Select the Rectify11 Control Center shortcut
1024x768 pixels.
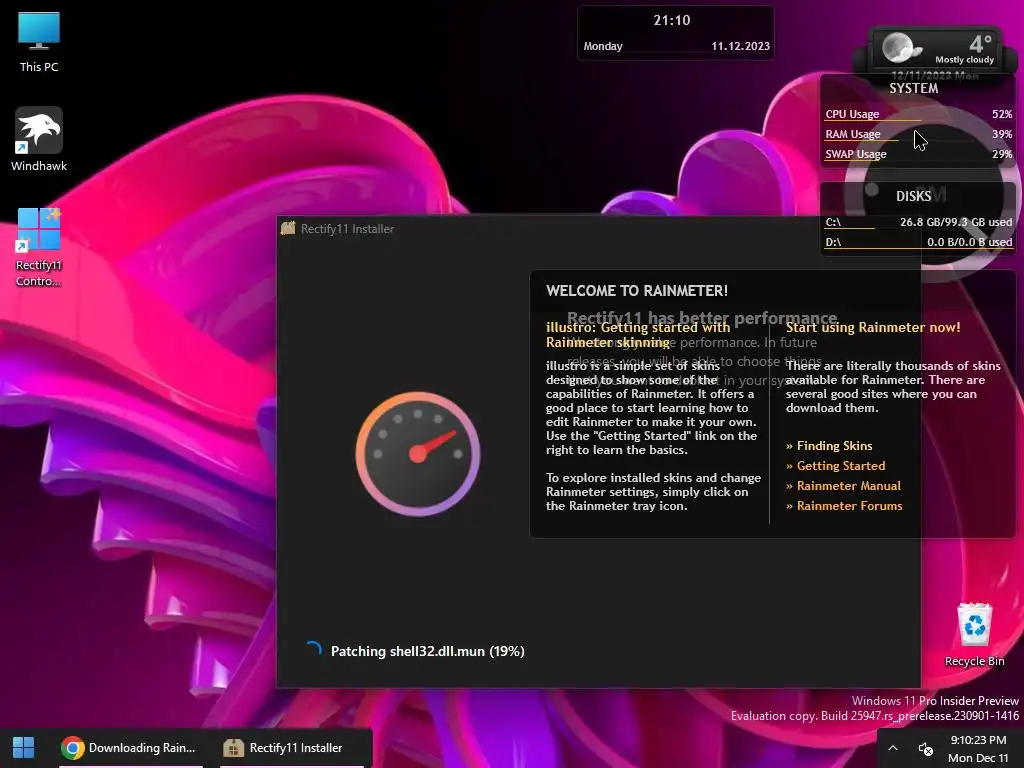point(39,247)
